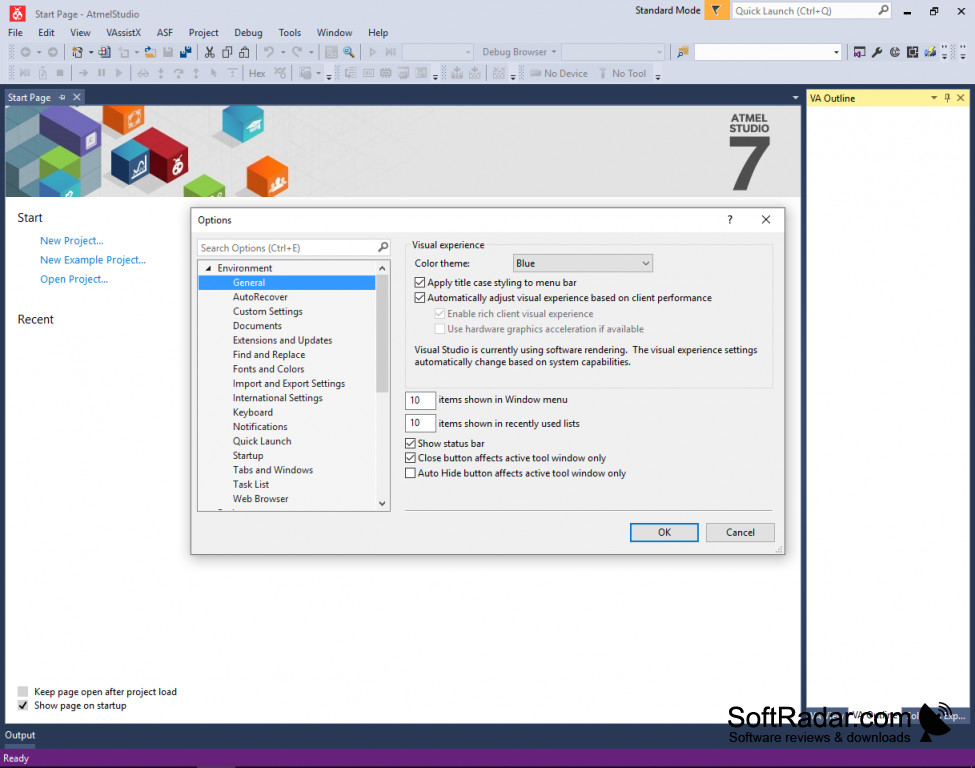Click the Options help question mark
Screen dimensions: 975x768
[x=730, y=220]
